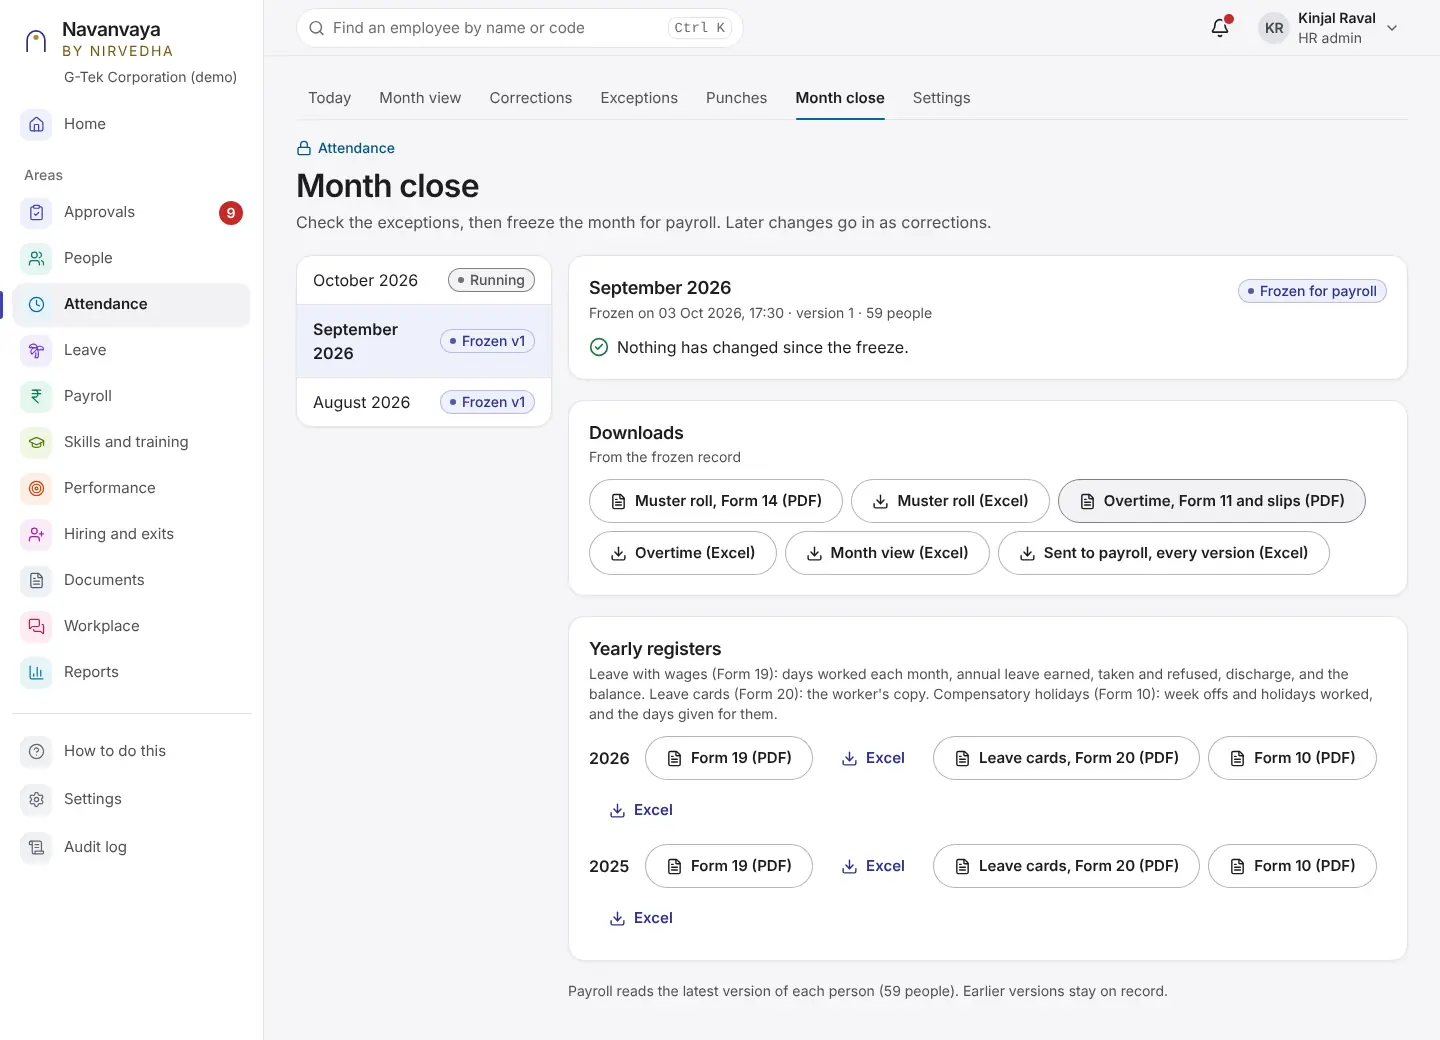
Task: Open sidebar Settings gear icon
Action: coord(37,799)
